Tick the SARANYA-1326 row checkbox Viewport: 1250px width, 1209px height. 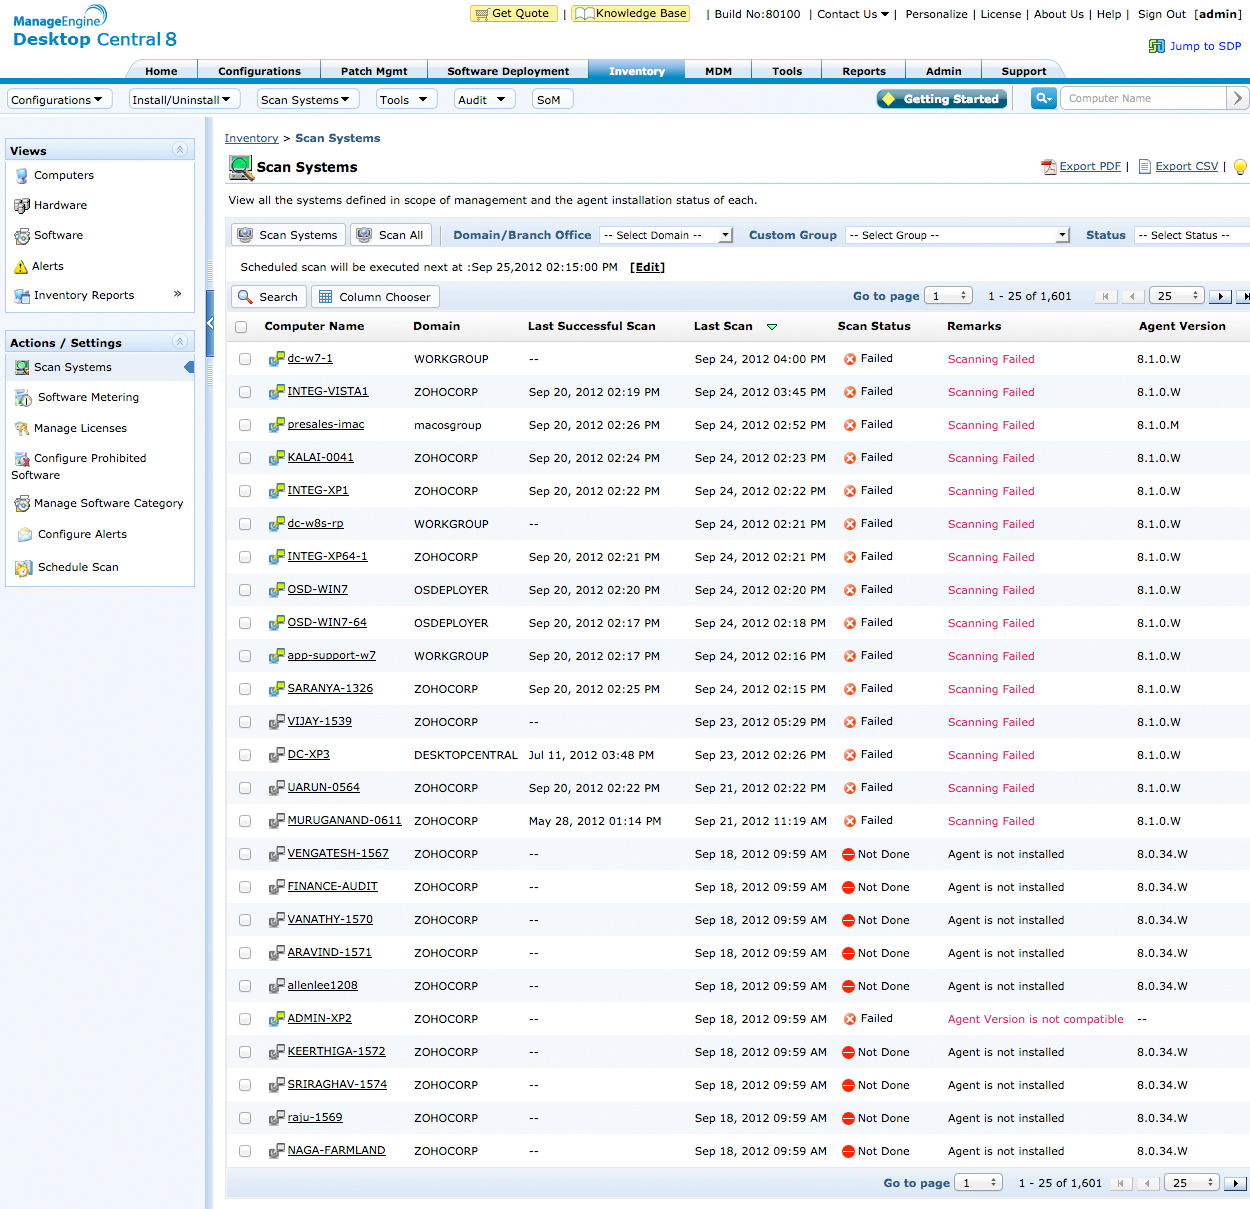(245, 689)
